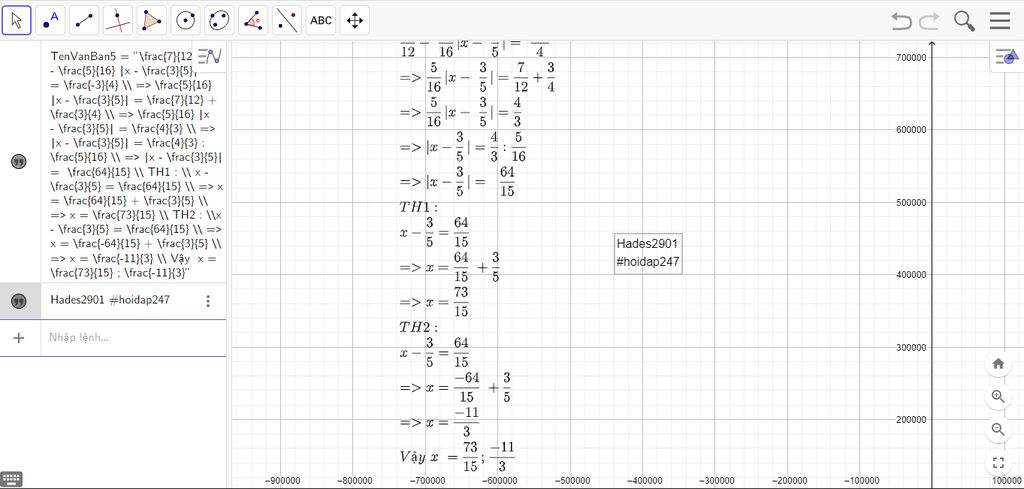Select the Hades2901 #hoidap247 text box on canvas
1024x489 pixels.
648,253
